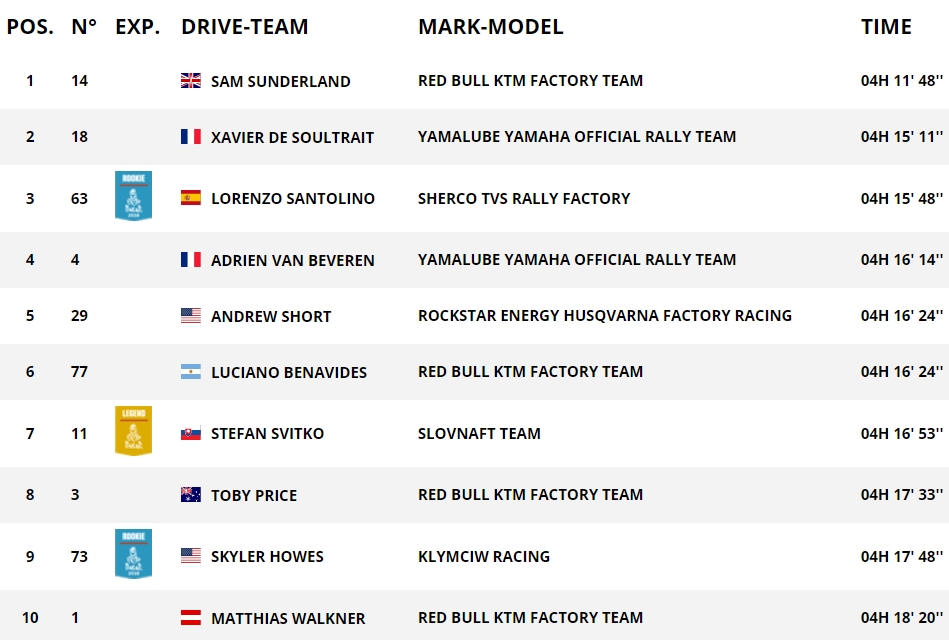Click the French flag beside Xavier de Soultrait

tap(190, 137)
